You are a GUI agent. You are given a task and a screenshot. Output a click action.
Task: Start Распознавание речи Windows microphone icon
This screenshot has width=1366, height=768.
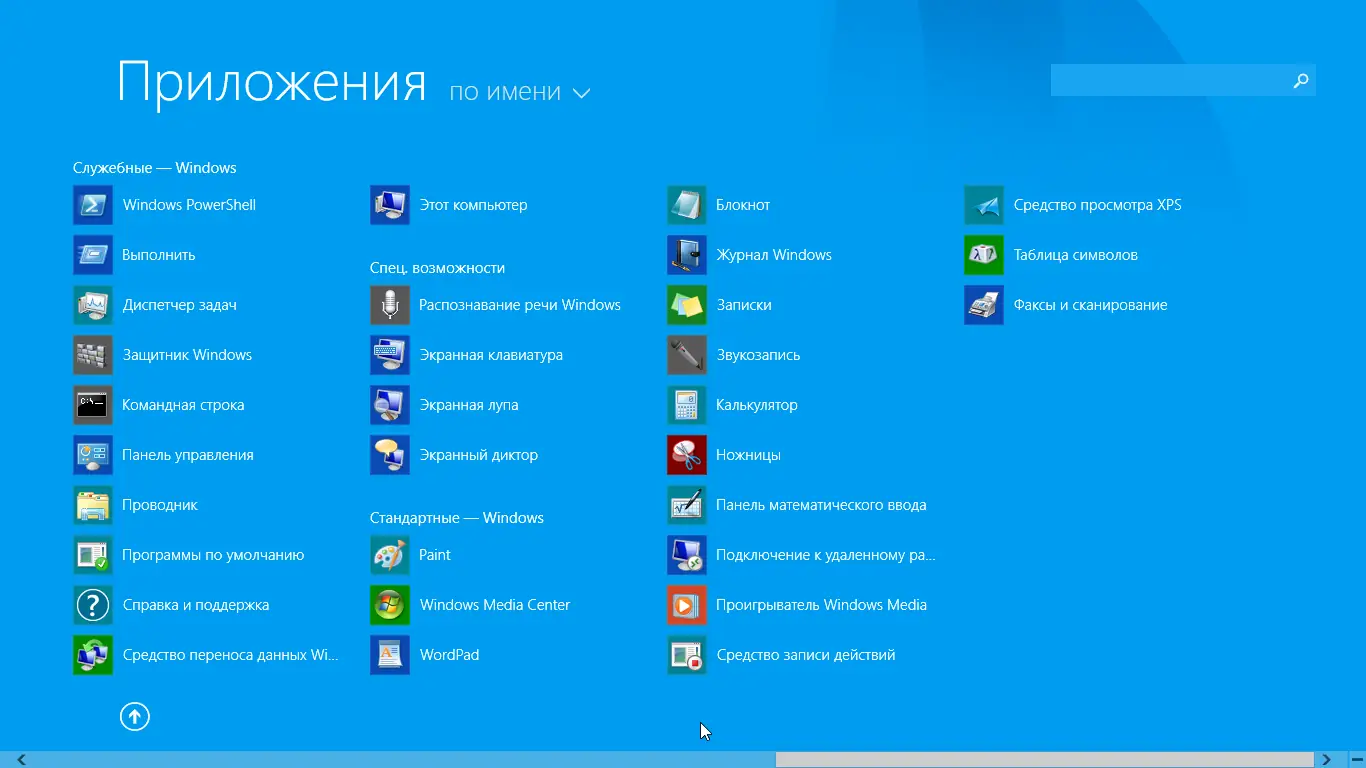tap(390, 305)
